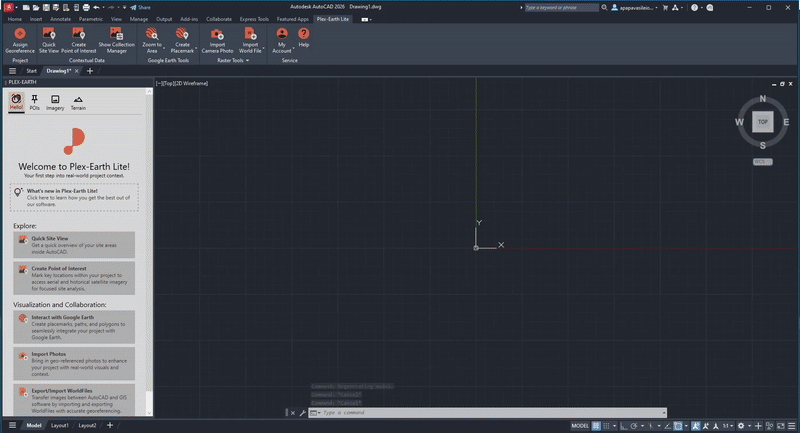Click the Undo arrow icon
Viewport: 800px width, 433px height.
[x=96, y=8]
